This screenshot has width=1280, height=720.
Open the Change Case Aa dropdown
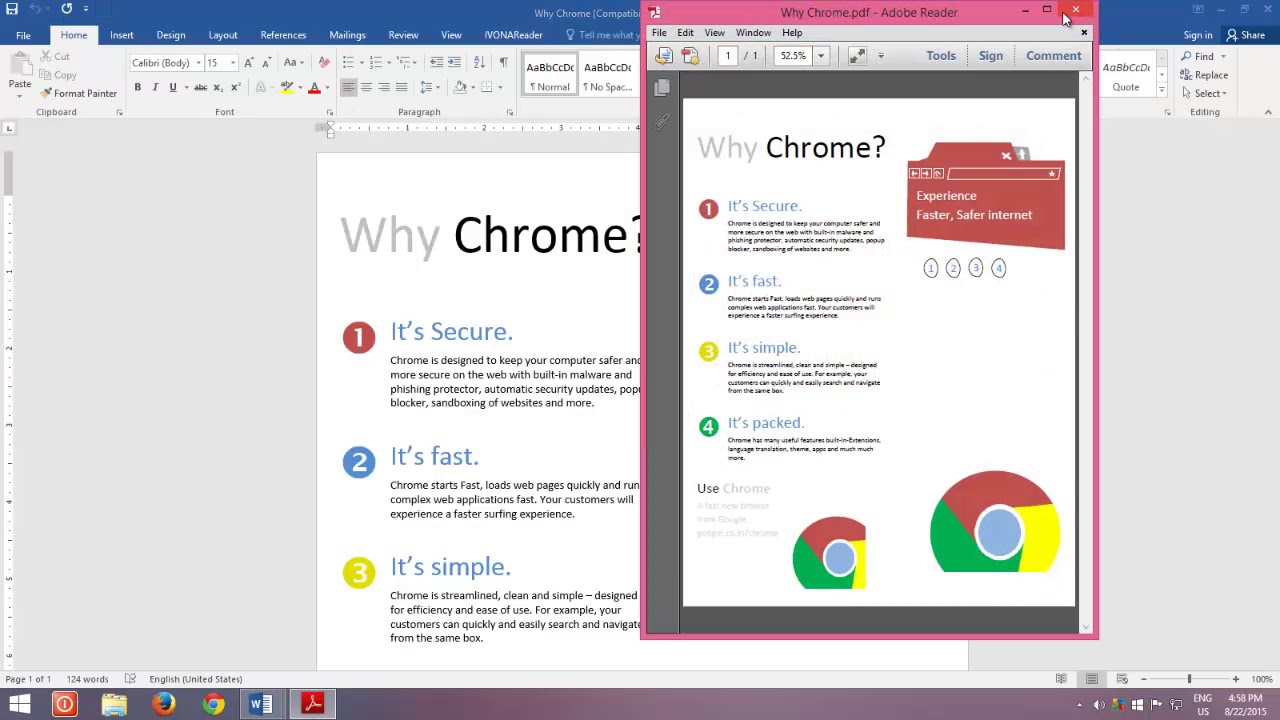[292, 63]
